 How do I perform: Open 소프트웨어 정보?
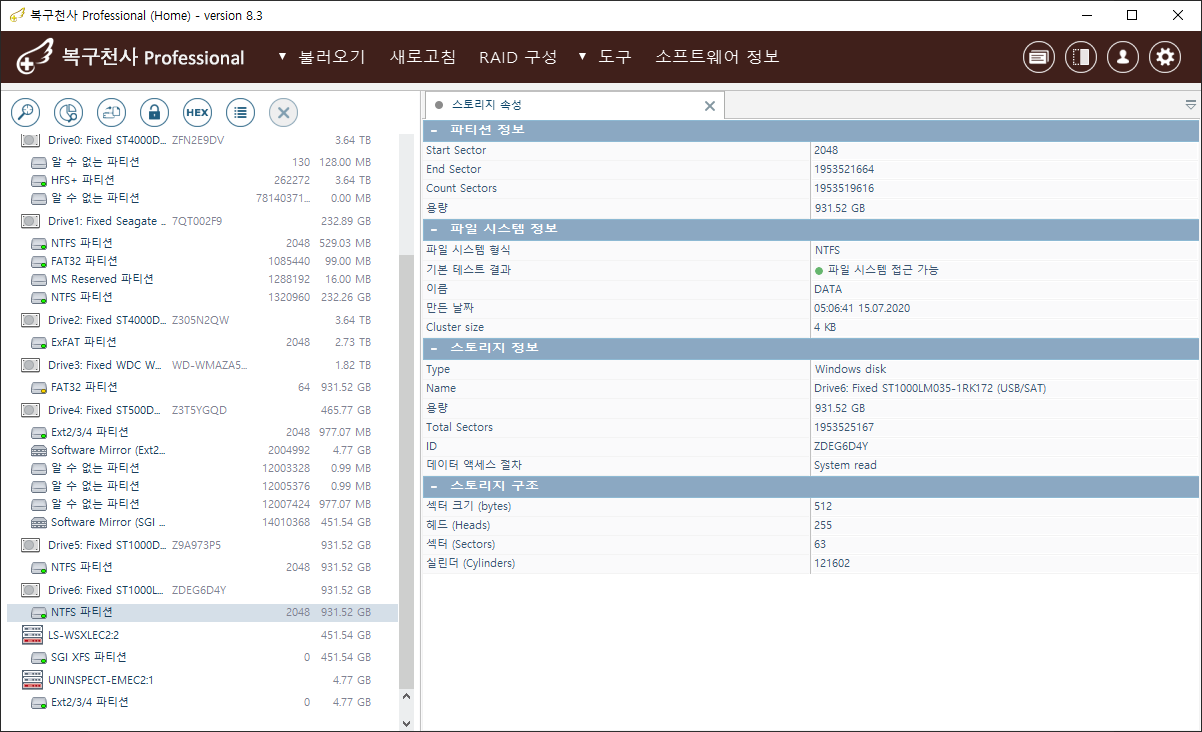[x=716, y=57]
